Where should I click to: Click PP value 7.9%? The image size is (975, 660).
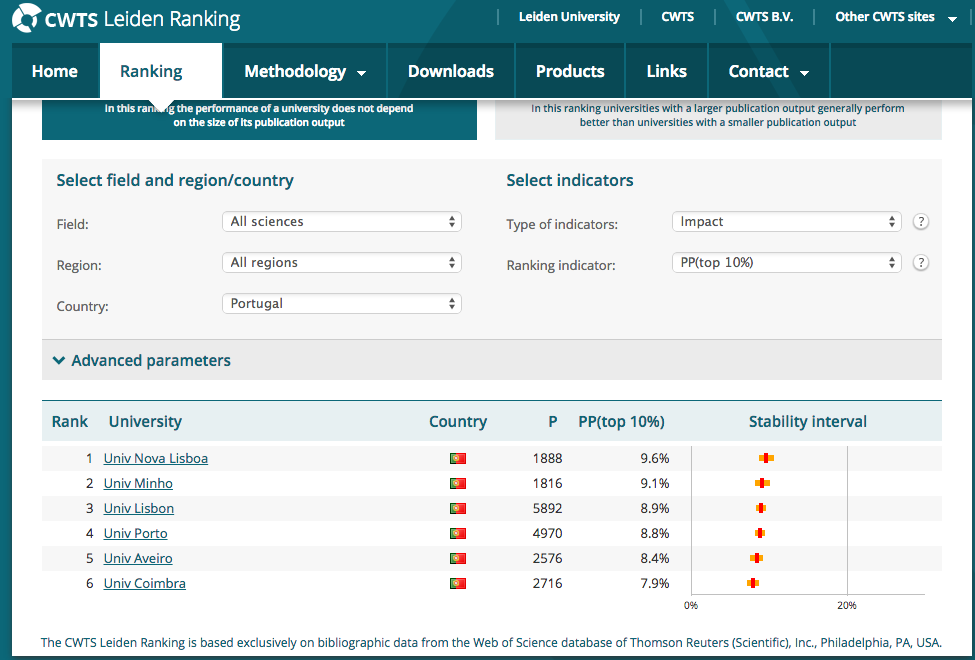(655, 583)
